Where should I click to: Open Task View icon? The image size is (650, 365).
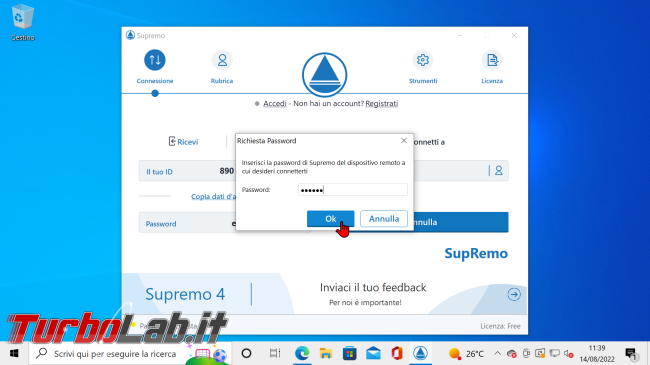click(x=274, y=353)
